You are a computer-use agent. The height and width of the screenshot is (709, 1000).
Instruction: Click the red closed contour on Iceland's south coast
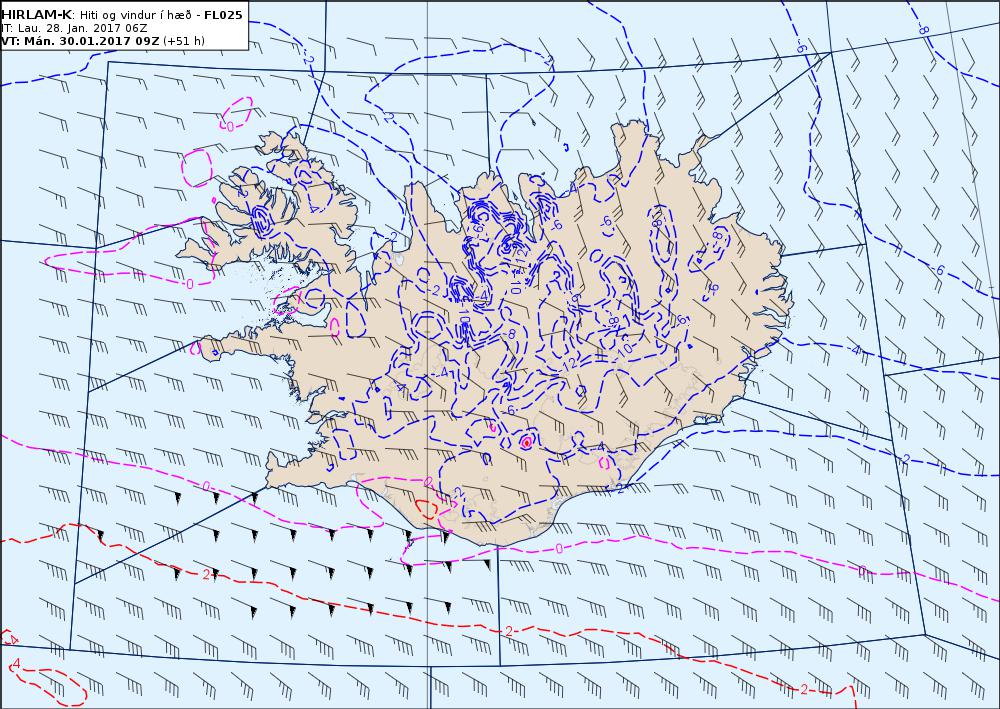click(x=427, y=508)
